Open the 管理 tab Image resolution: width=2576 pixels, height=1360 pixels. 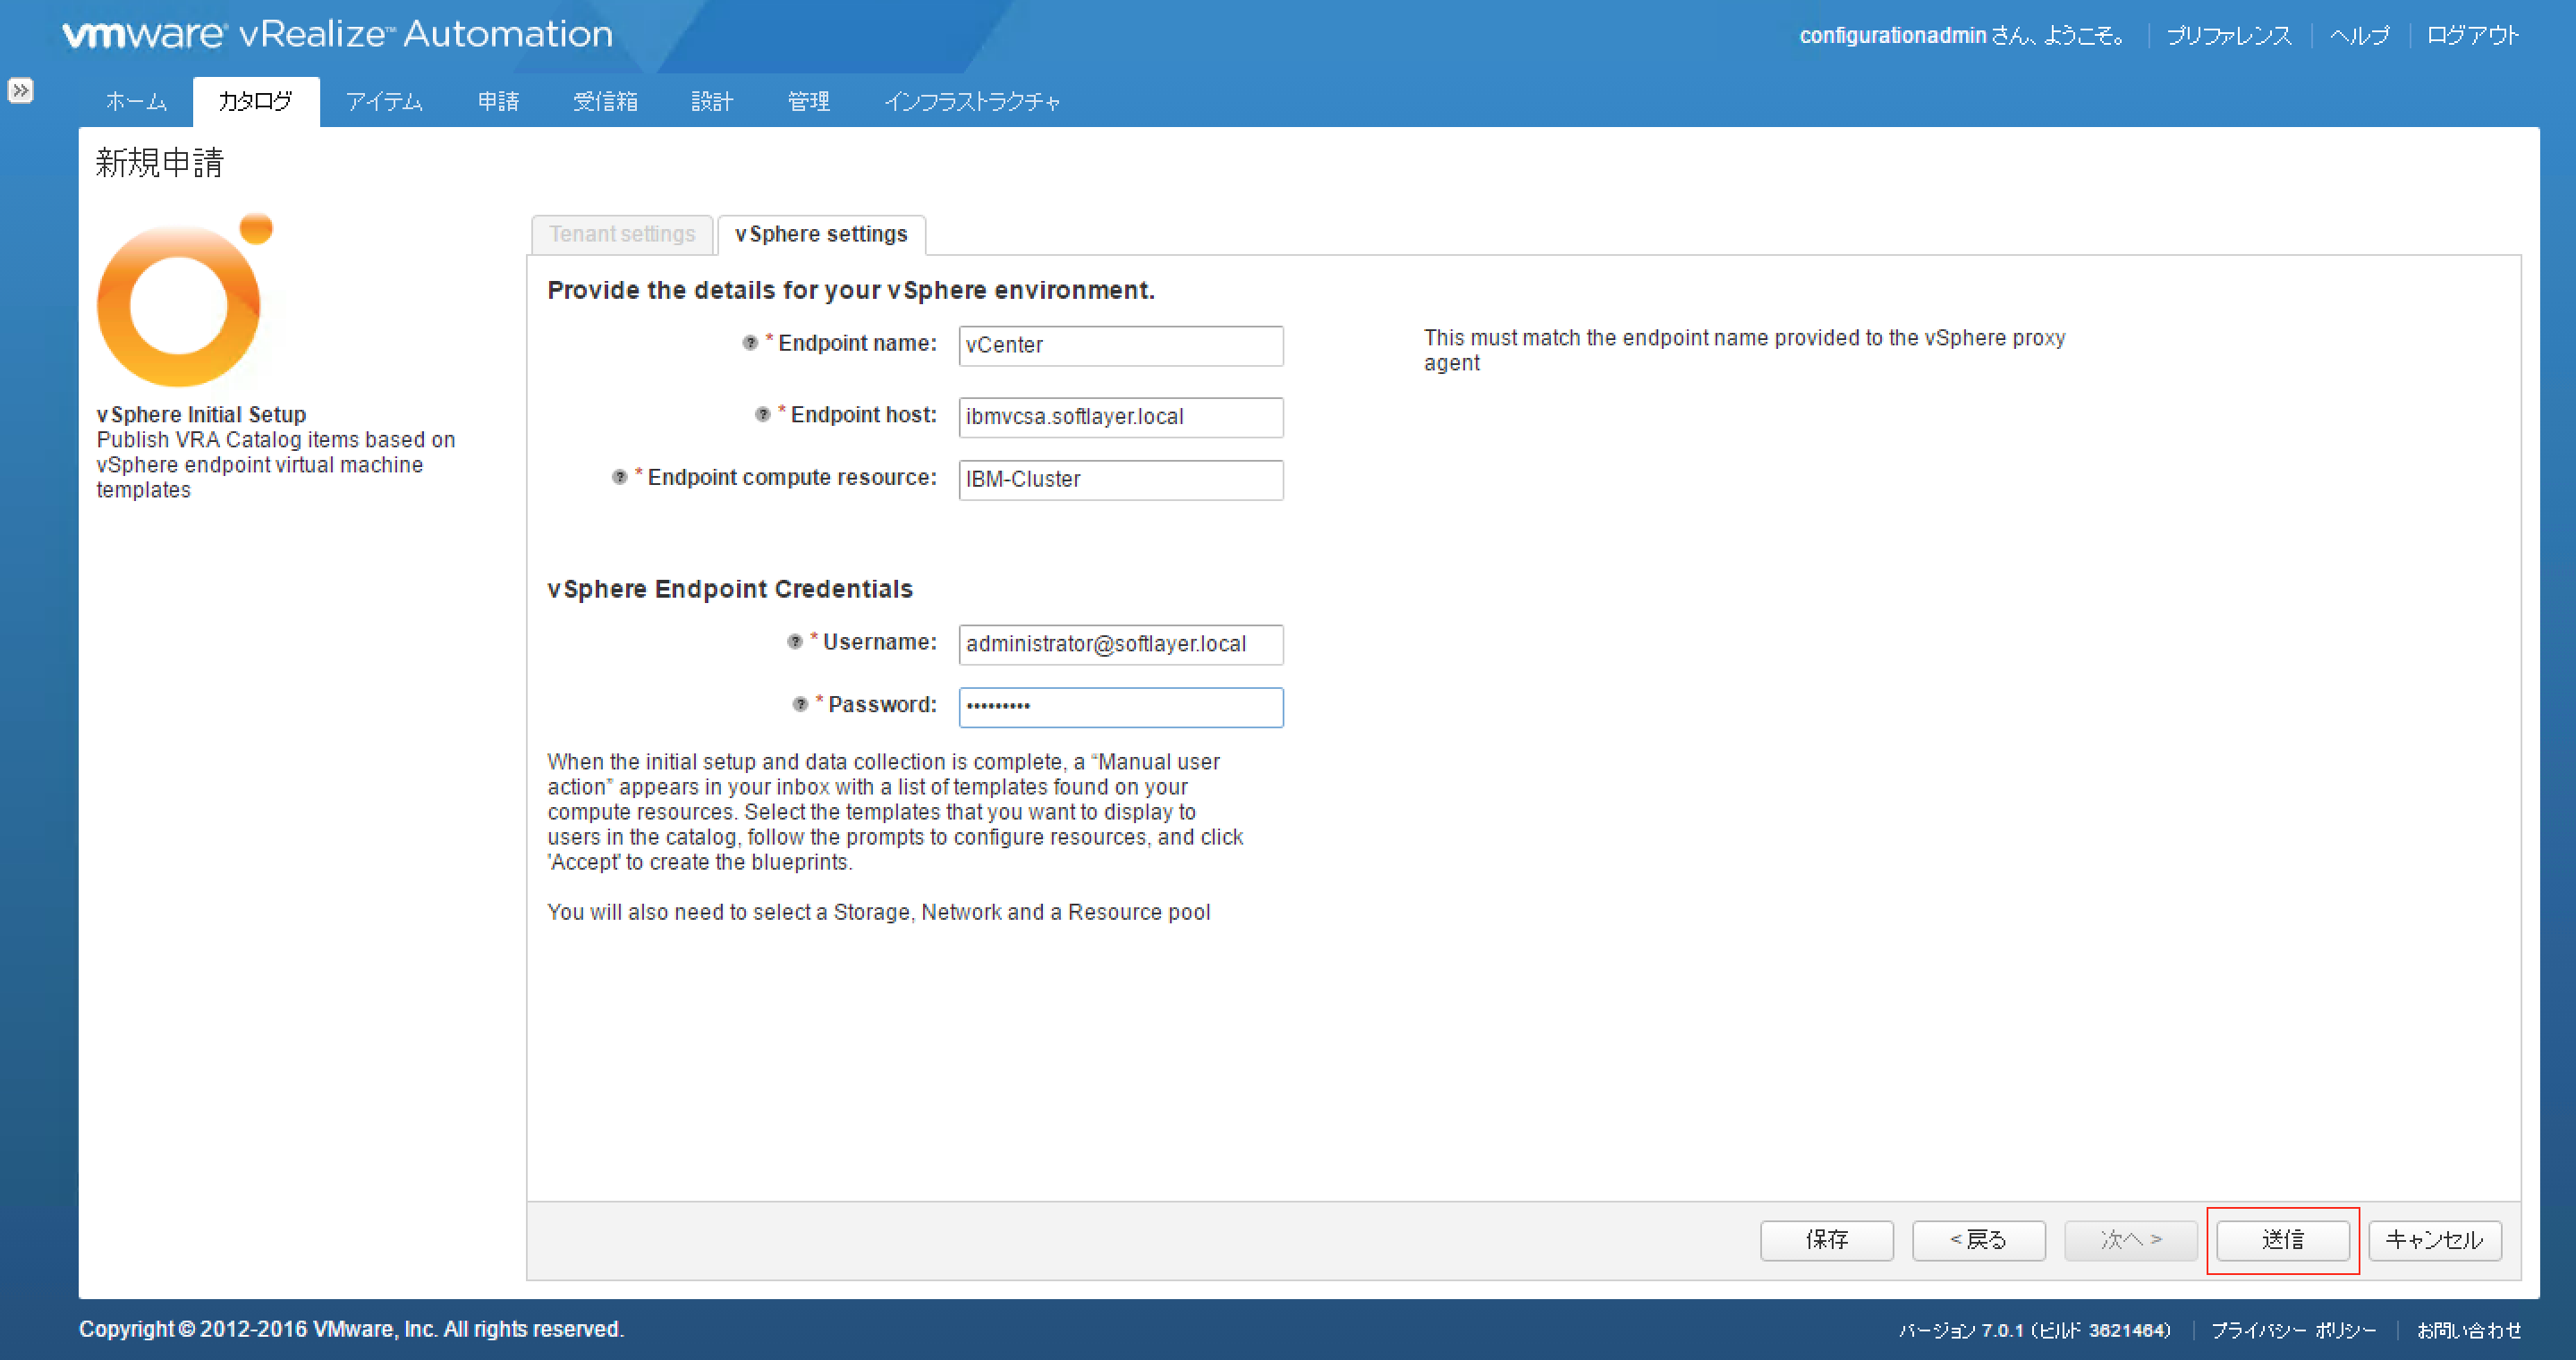pos(809,101)
